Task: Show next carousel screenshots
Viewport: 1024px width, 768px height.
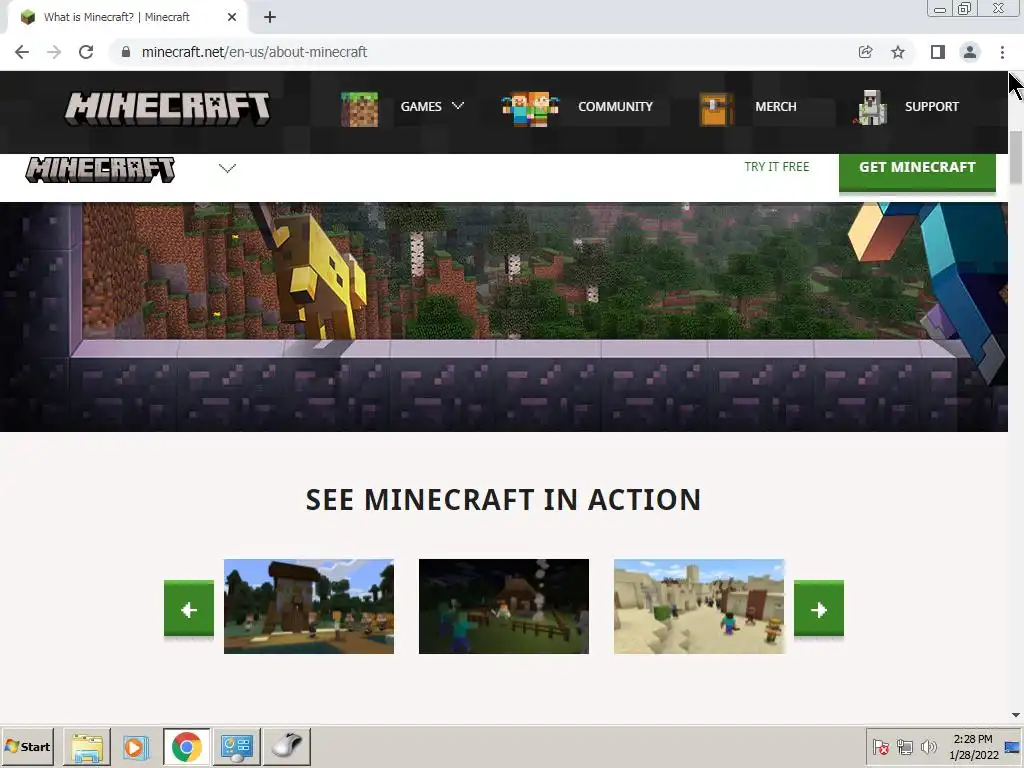Action: click(819, 609)
